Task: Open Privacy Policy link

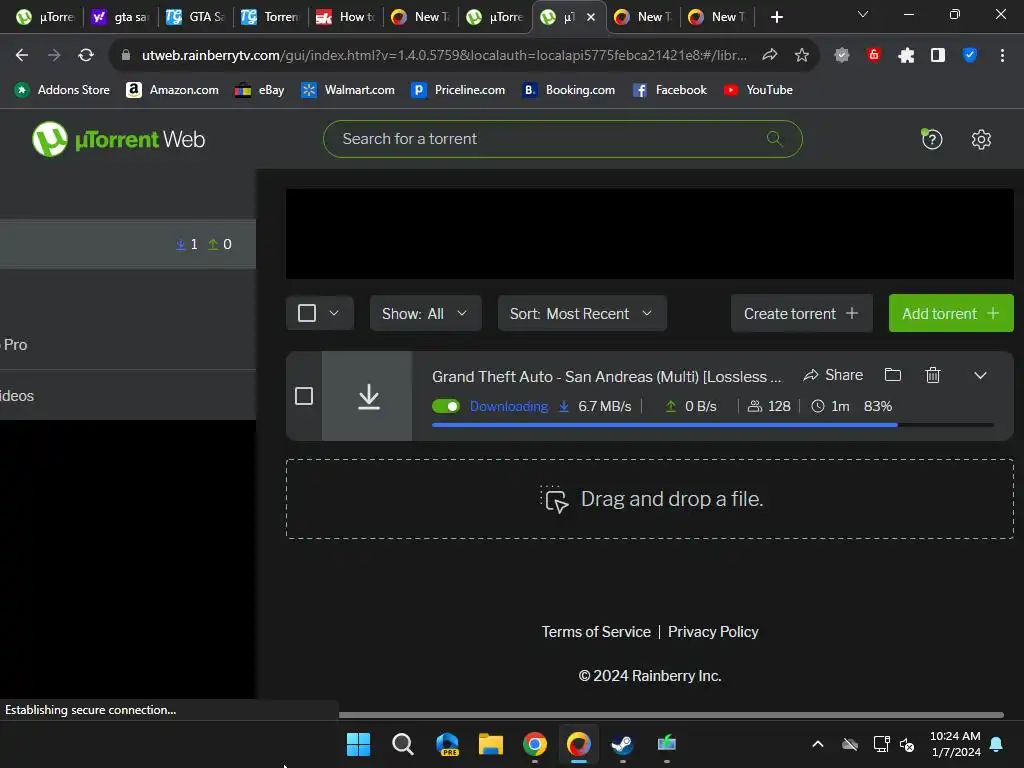Action: tap(712, 632)
